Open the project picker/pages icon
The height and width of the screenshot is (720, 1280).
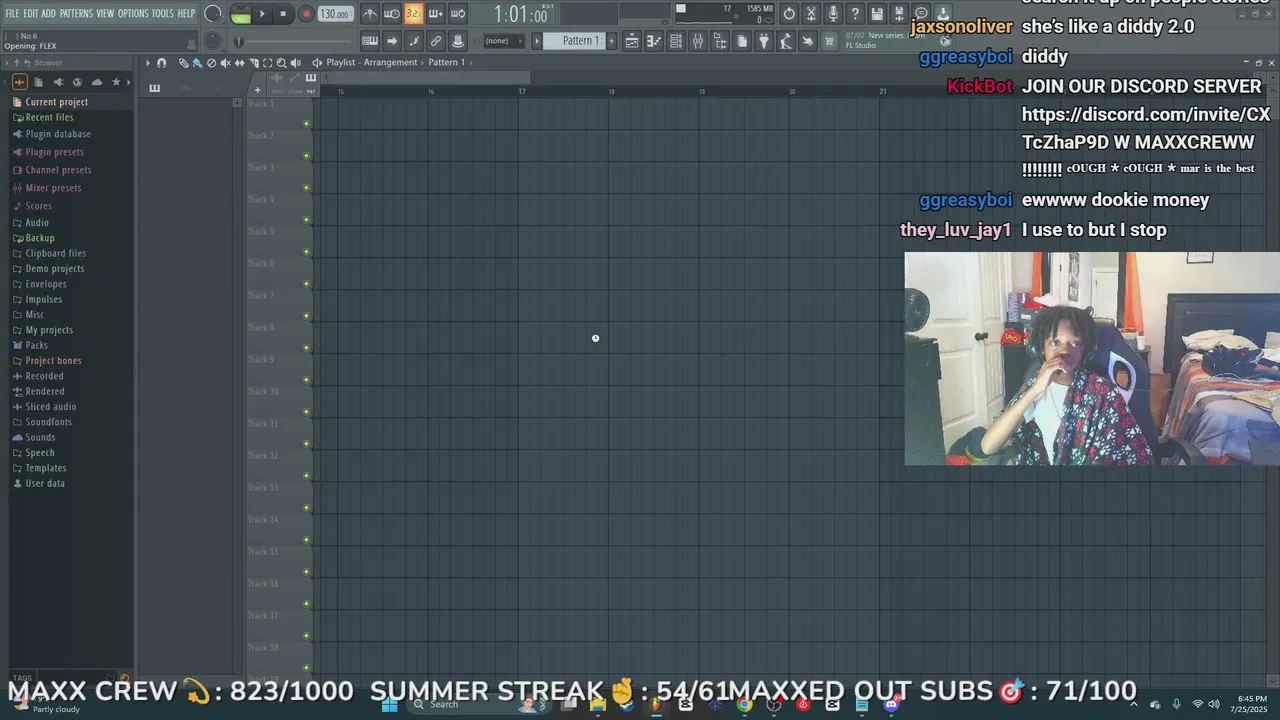click(742, 41)
